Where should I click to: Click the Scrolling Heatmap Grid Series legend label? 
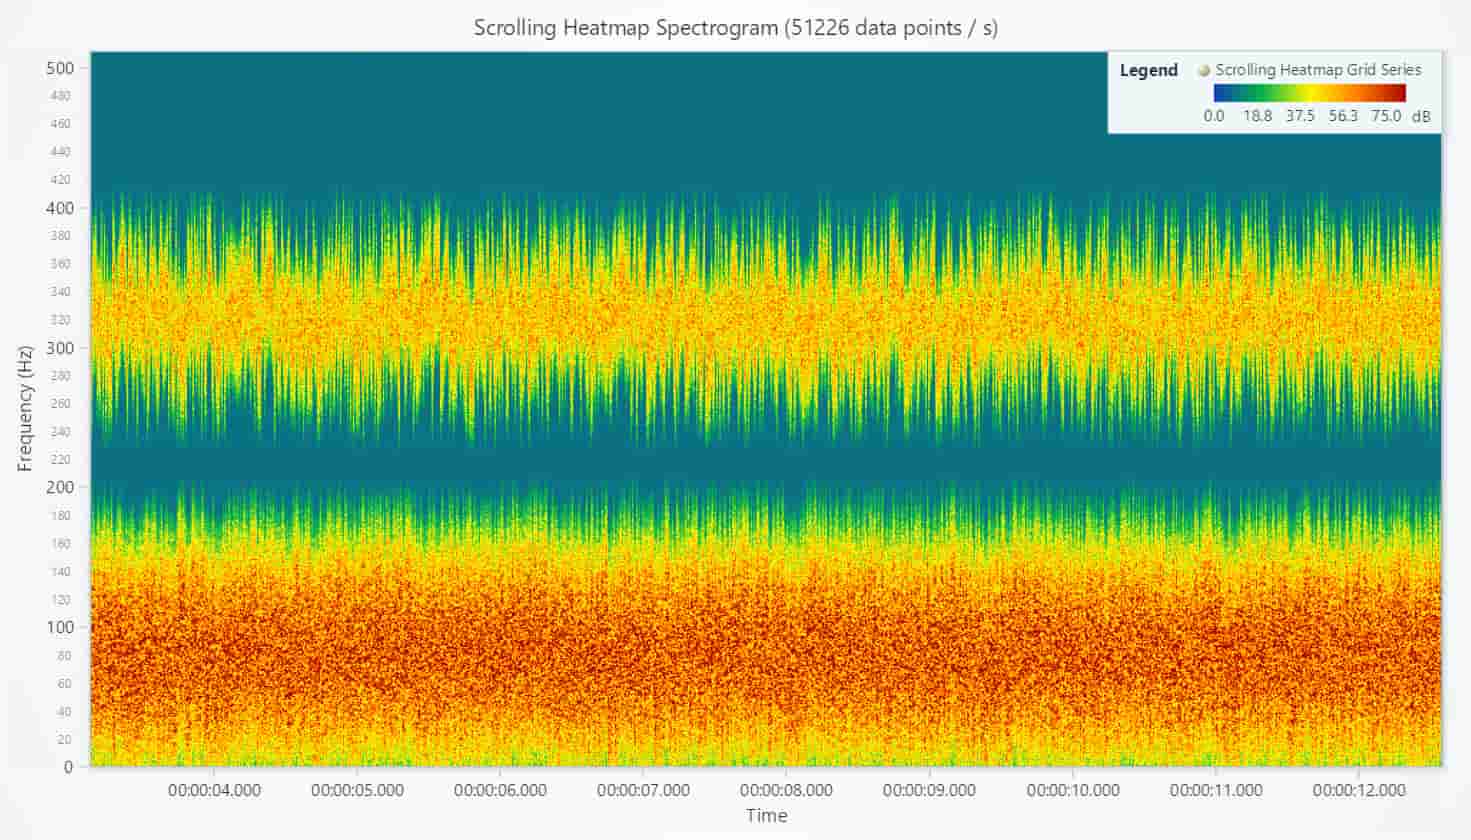click(1318, 70)
